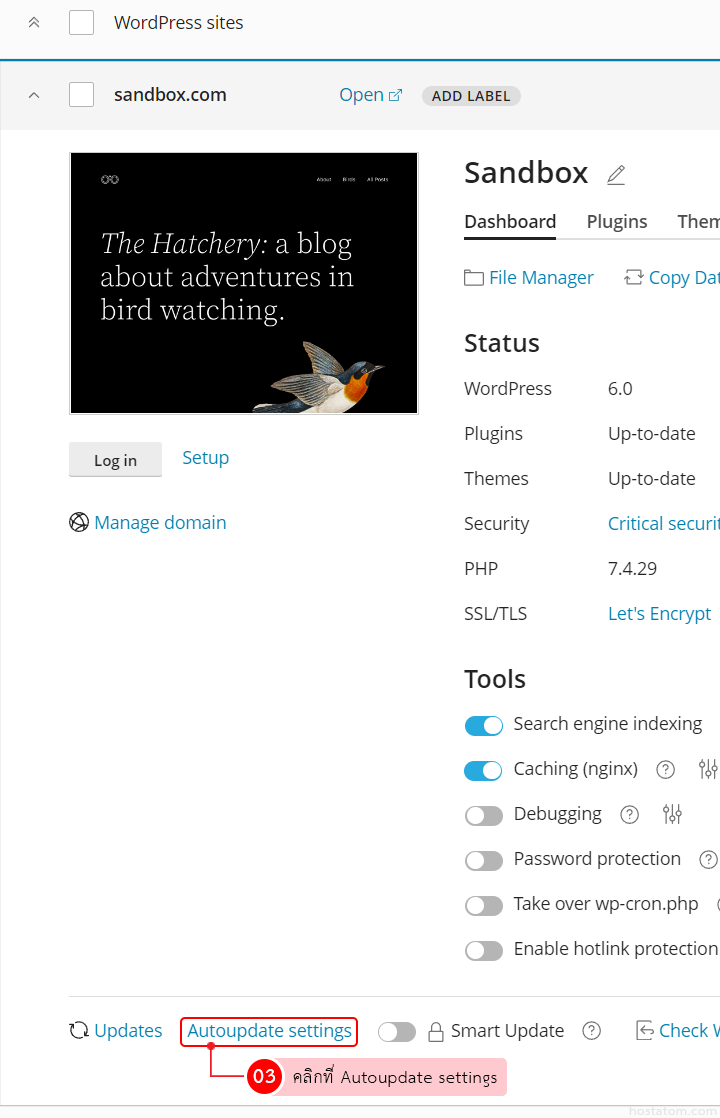720x1118 pixels.
Task: Open Caching (nginx) settings sliders icon
Action: [708, 769]
